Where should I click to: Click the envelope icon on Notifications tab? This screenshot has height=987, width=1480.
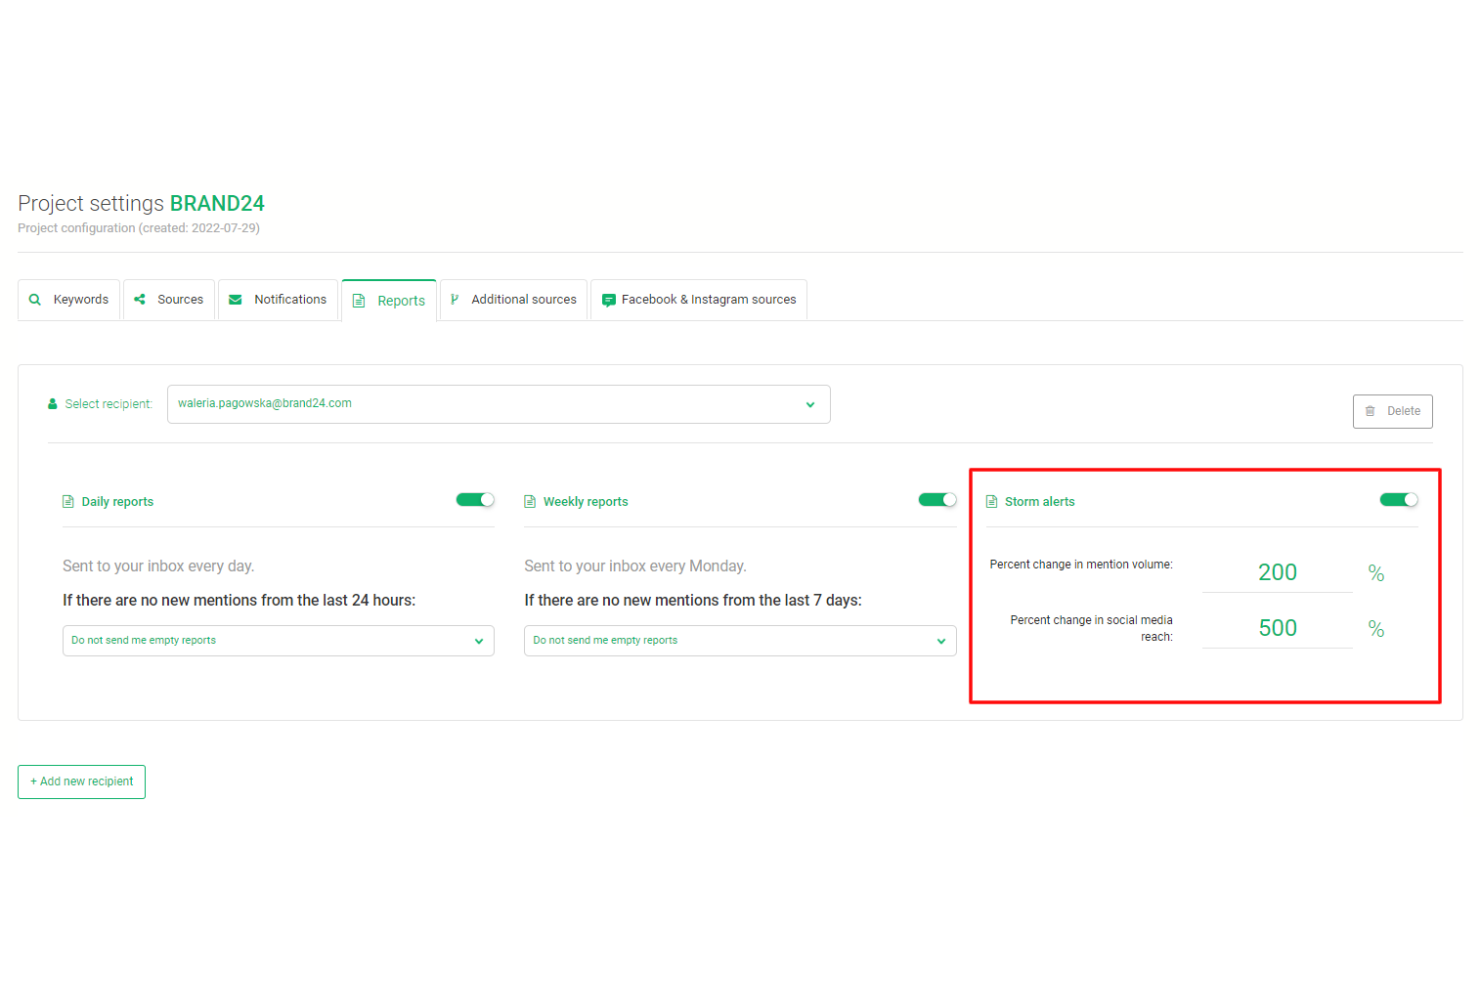click(x=235, y=299)
